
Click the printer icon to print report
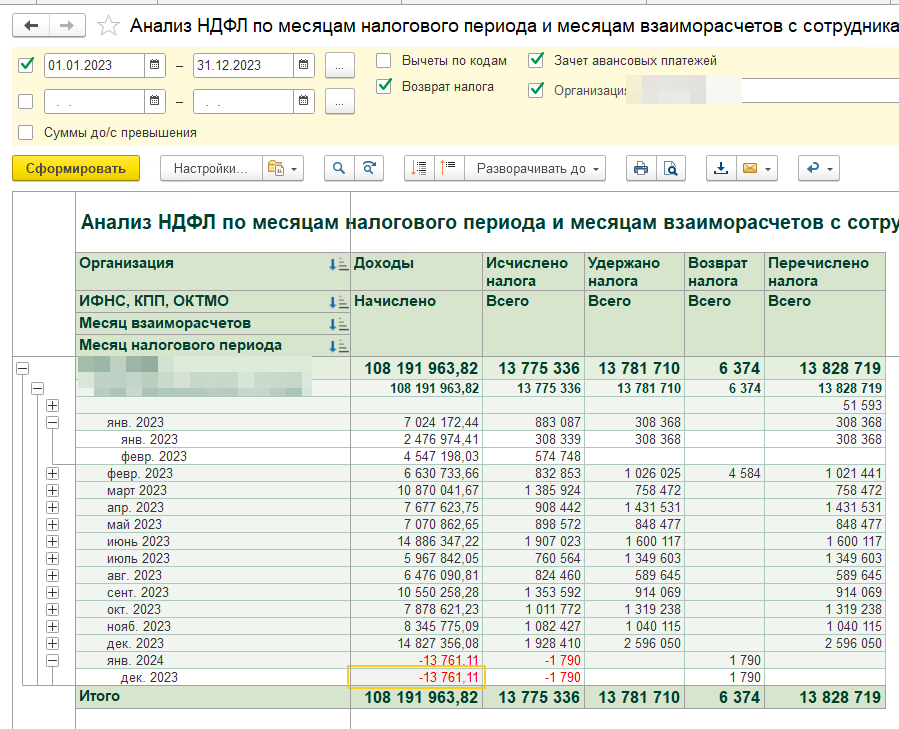point(641,168)
